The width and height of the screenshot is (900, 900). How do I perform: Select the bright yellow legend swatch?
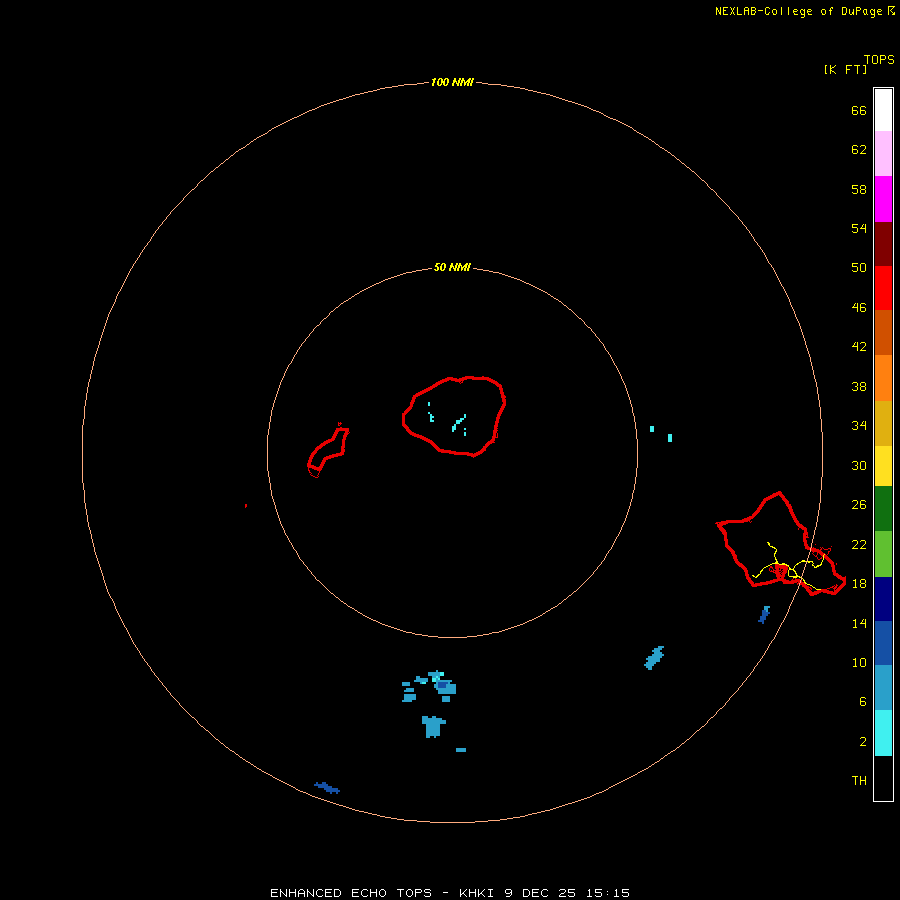[883, 466]
